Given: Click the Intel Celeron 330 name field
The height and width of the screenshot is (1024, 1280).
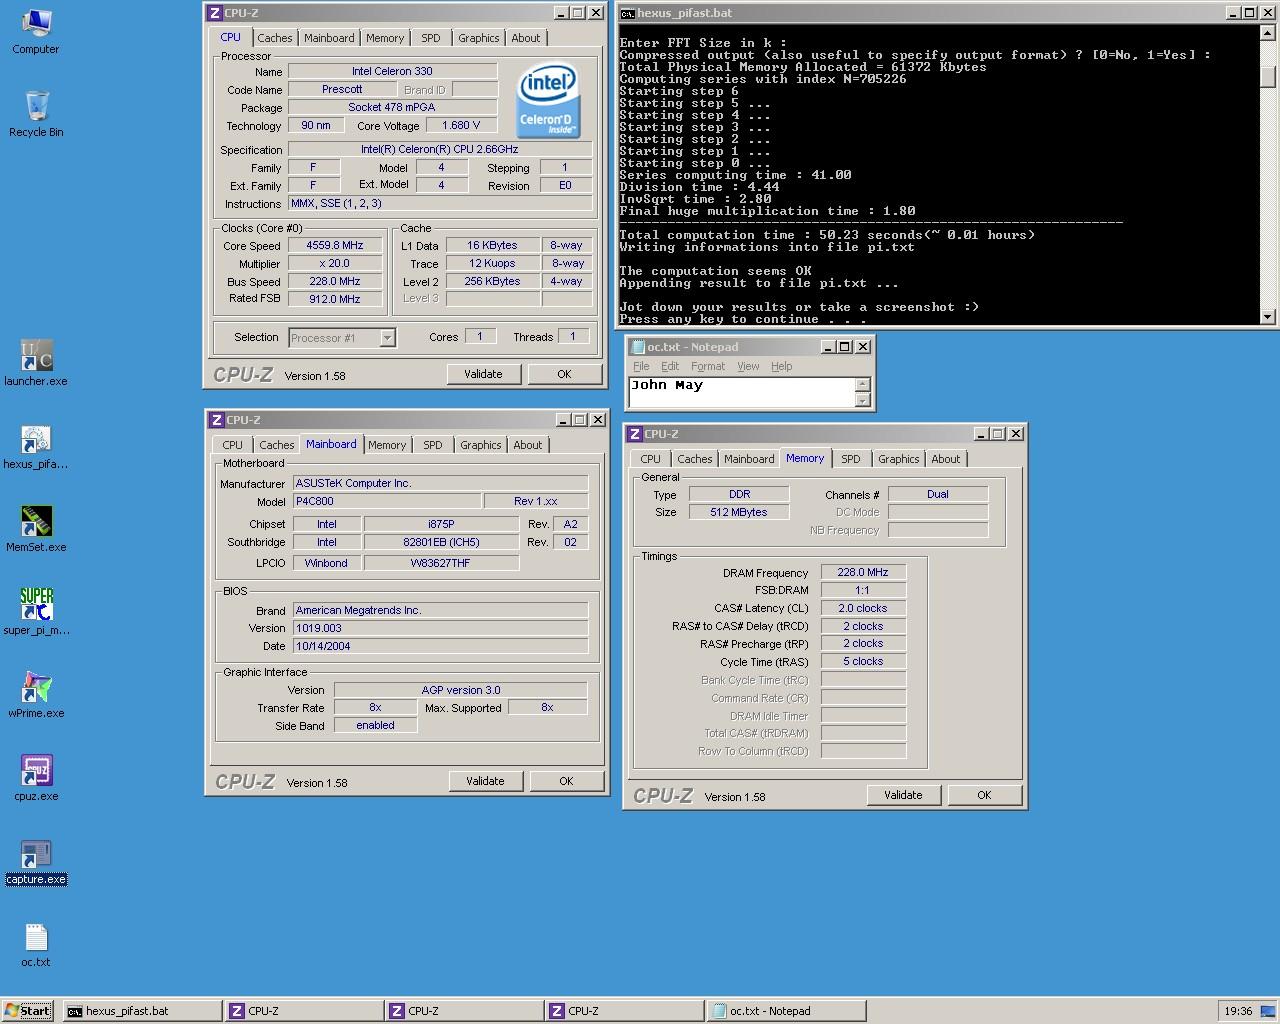Looking at the screenshot, I should pos(392,71).
